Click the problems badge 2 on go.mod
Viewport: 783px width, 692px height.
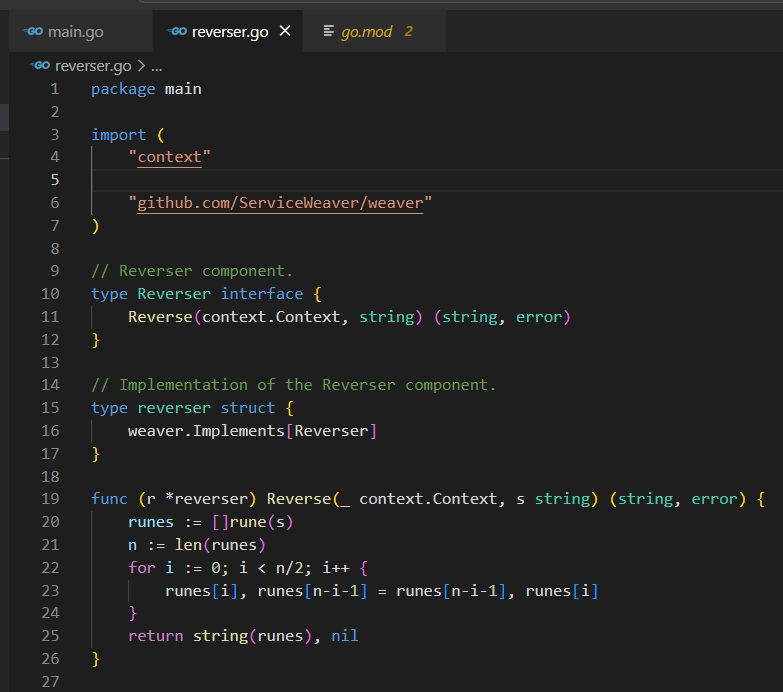click(x=408, y=32)
